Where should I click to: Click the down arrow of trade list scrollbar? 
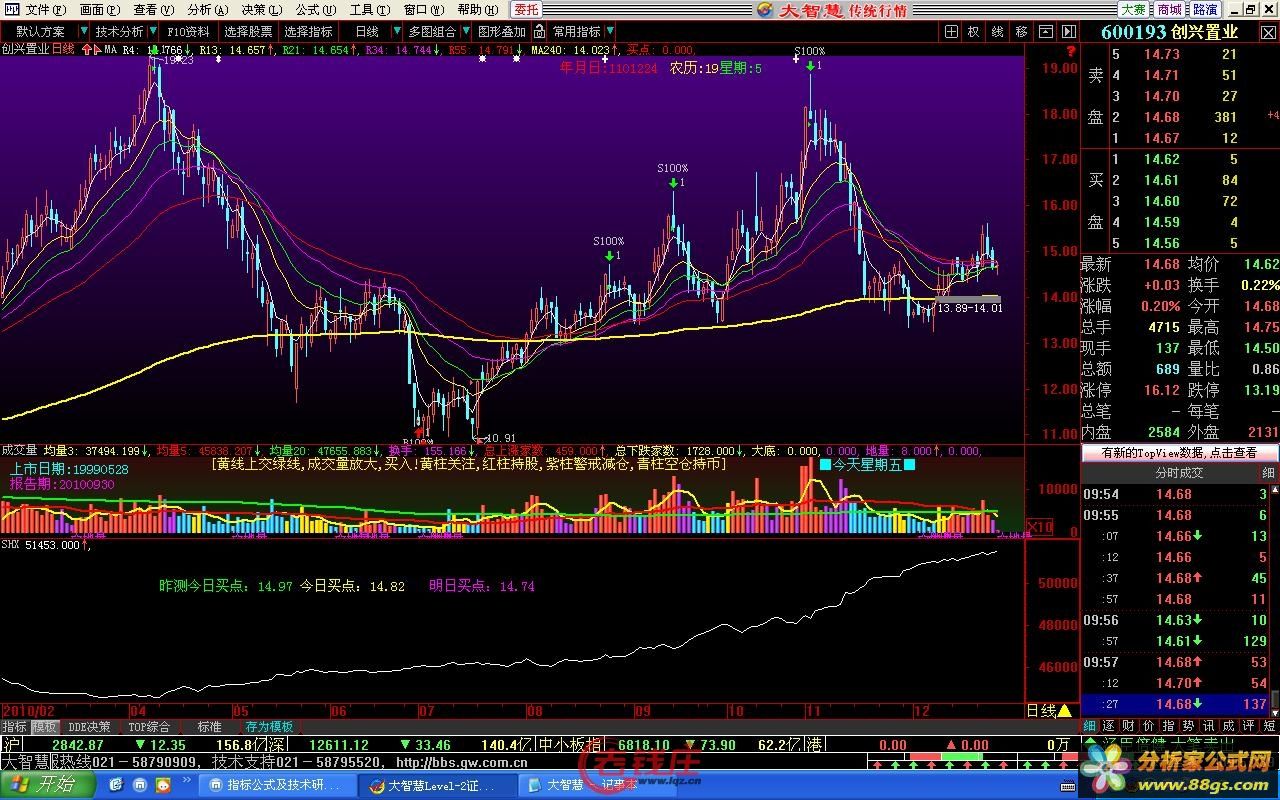1274,711
